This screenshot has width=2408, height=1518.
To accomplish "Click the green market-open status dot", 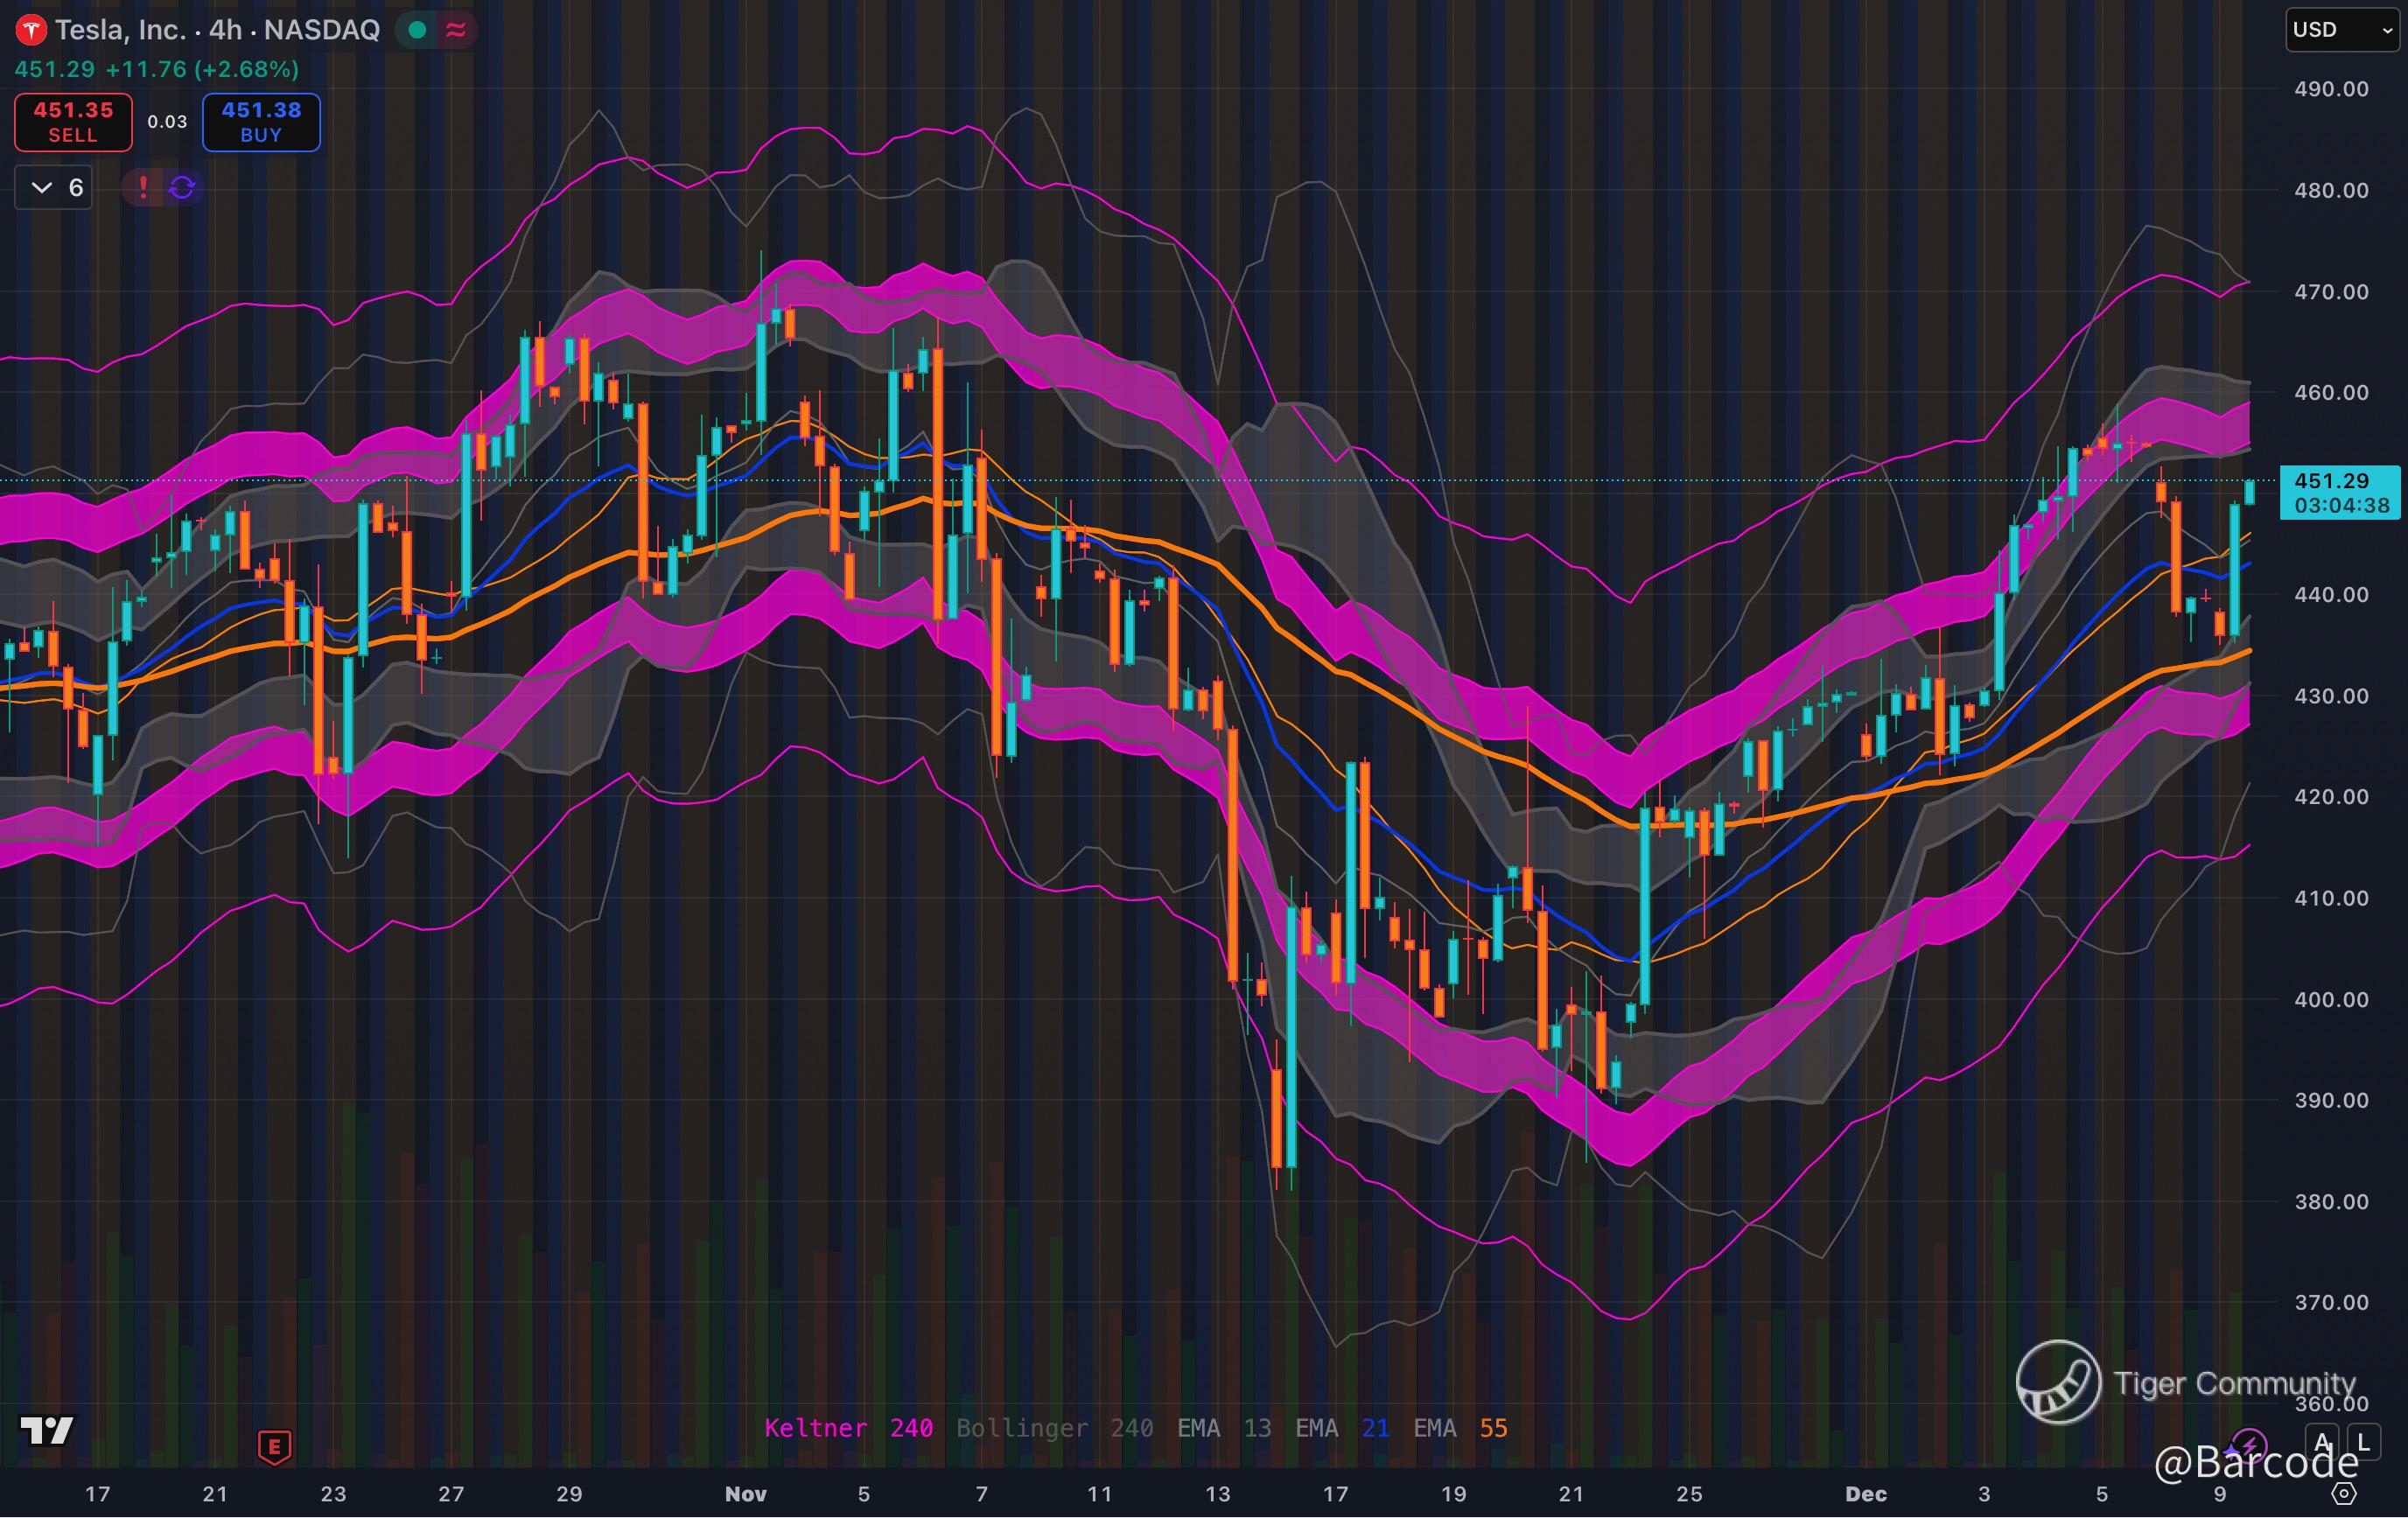I will pos(418,30).
